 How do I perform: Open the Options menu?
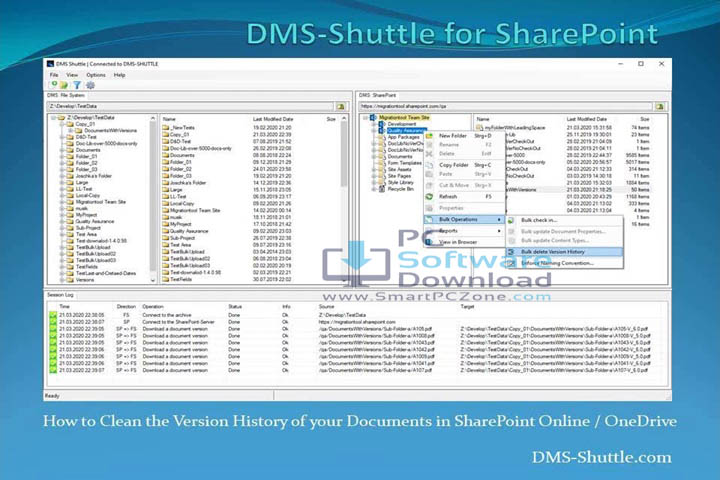tap(96, 75)
